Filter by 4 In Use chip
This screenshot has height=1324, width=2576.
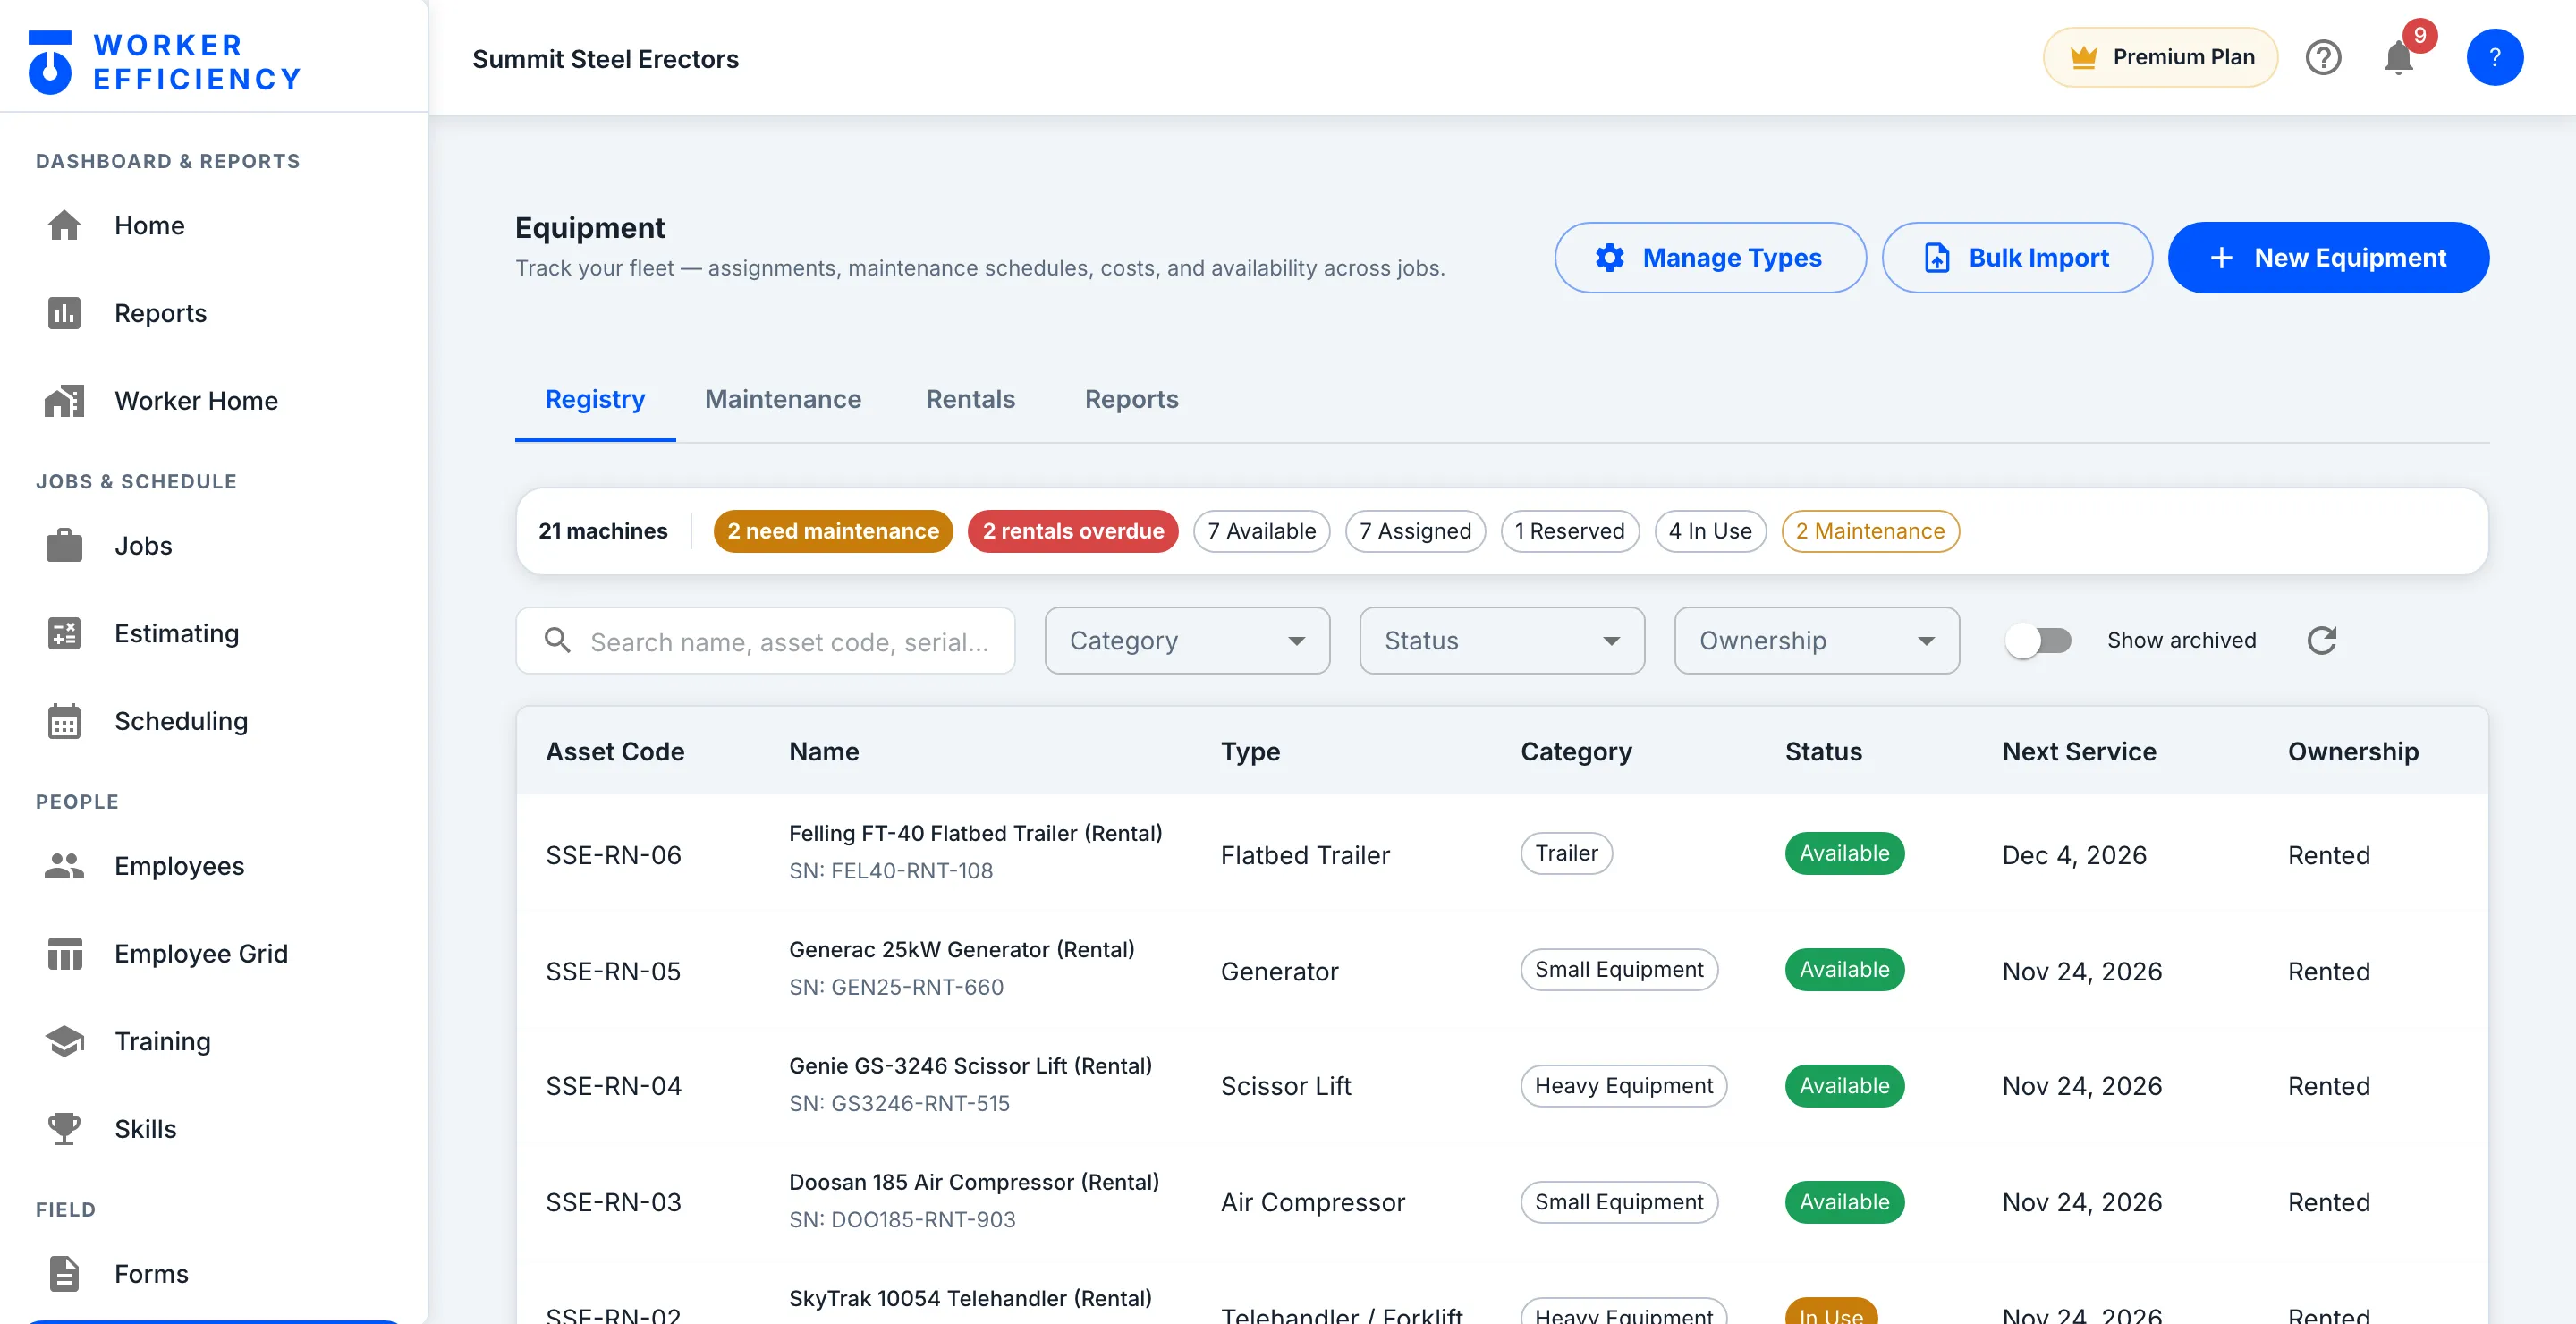[x=1710, y=531]
